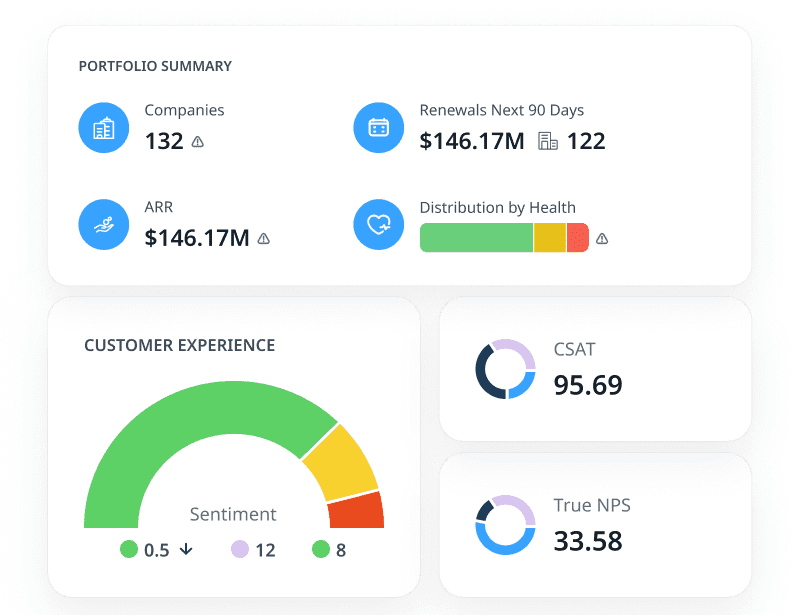Click the warning icon beside the Companies count

click(x=197, y=142)
